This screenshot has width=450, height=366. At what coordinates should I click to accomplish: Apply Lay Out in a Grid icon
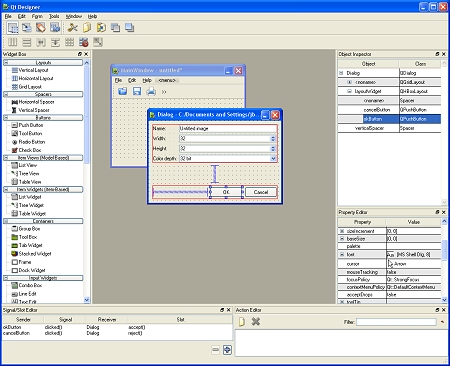tap(69, 42)
